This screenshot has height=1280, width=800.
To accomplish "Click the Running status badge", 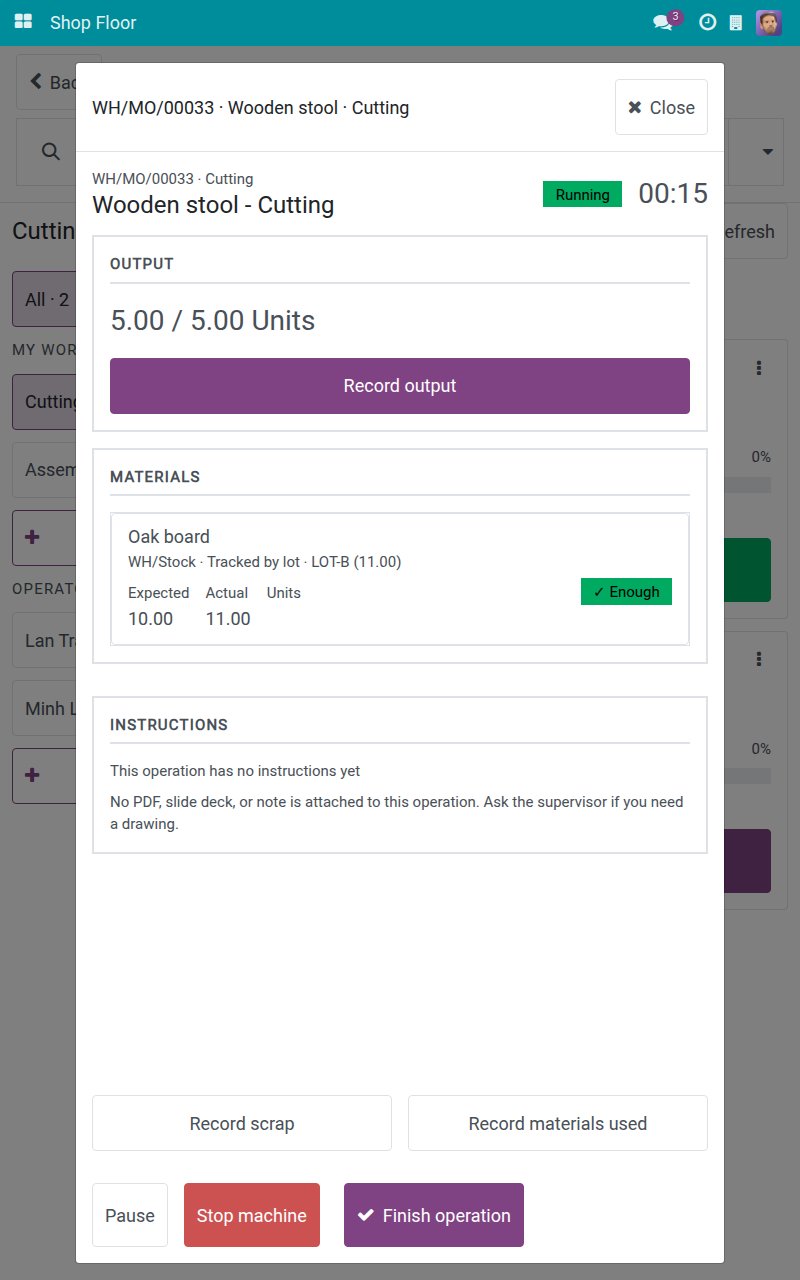I will [x=582, y=194].
